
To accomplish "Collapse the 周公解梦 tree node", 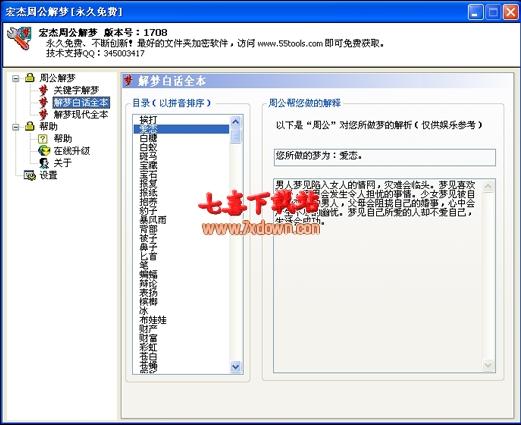I will point(15,79).
